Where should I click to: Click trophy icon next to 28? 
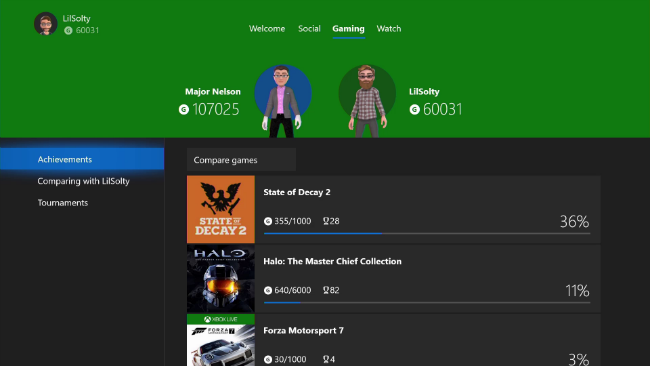(326, 221)
